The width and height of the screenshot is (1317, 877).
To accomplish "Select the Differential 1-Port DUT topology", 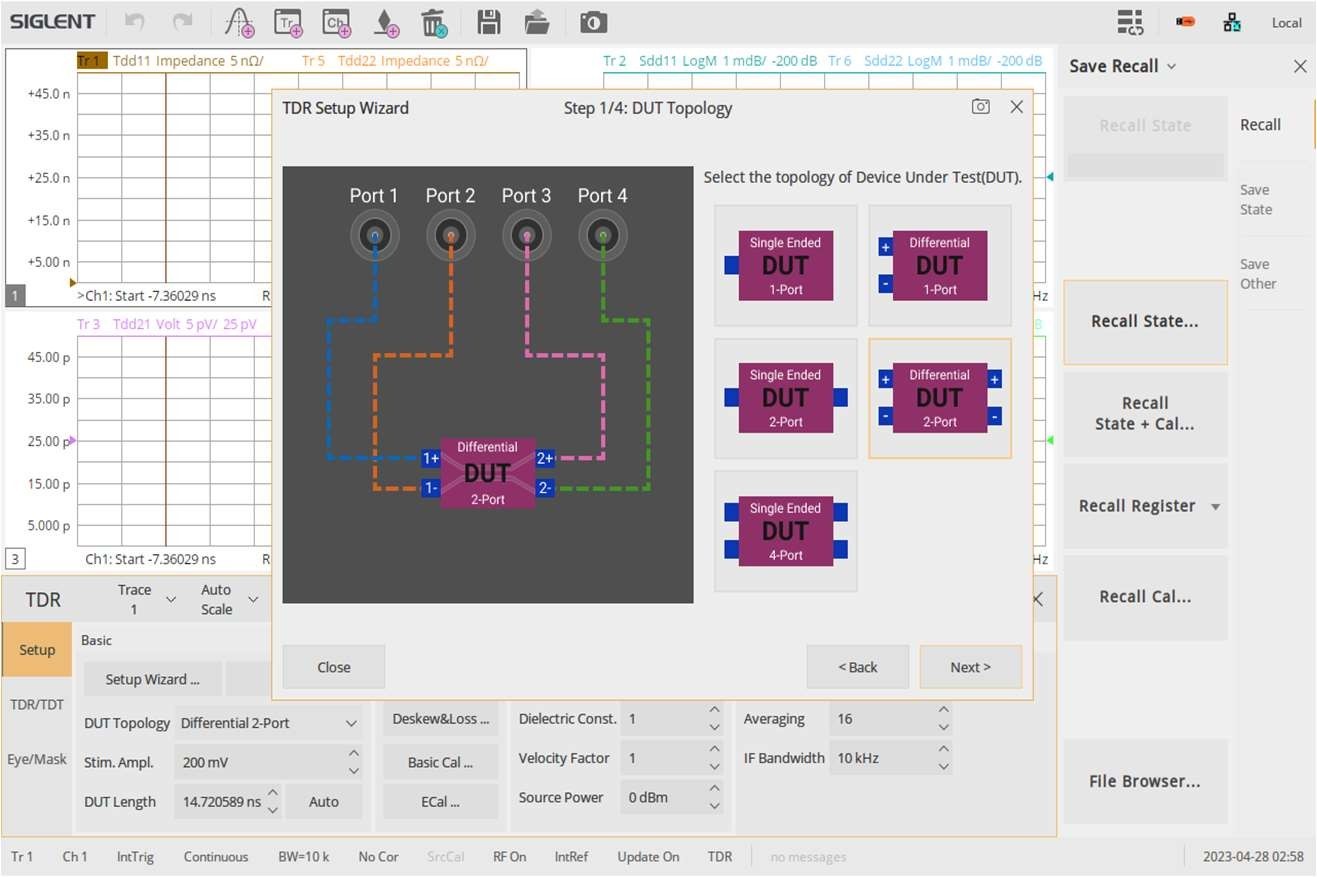I will [x=939, y=265].
